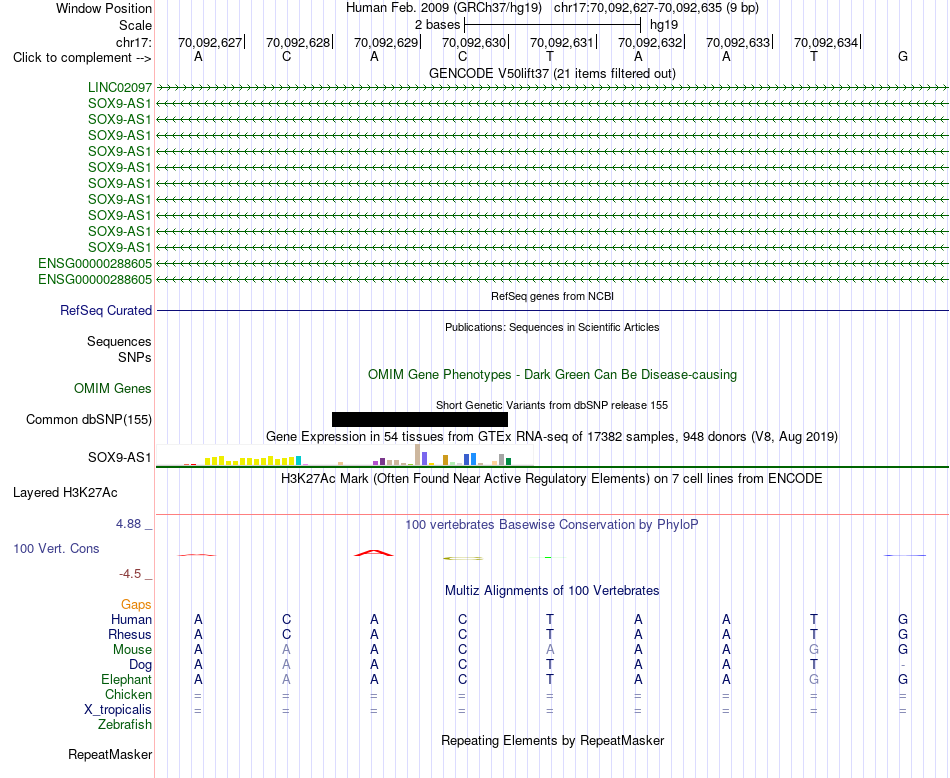Select the Dog species label
Viewport: 950px width, 778px height.
pos(140,665)
